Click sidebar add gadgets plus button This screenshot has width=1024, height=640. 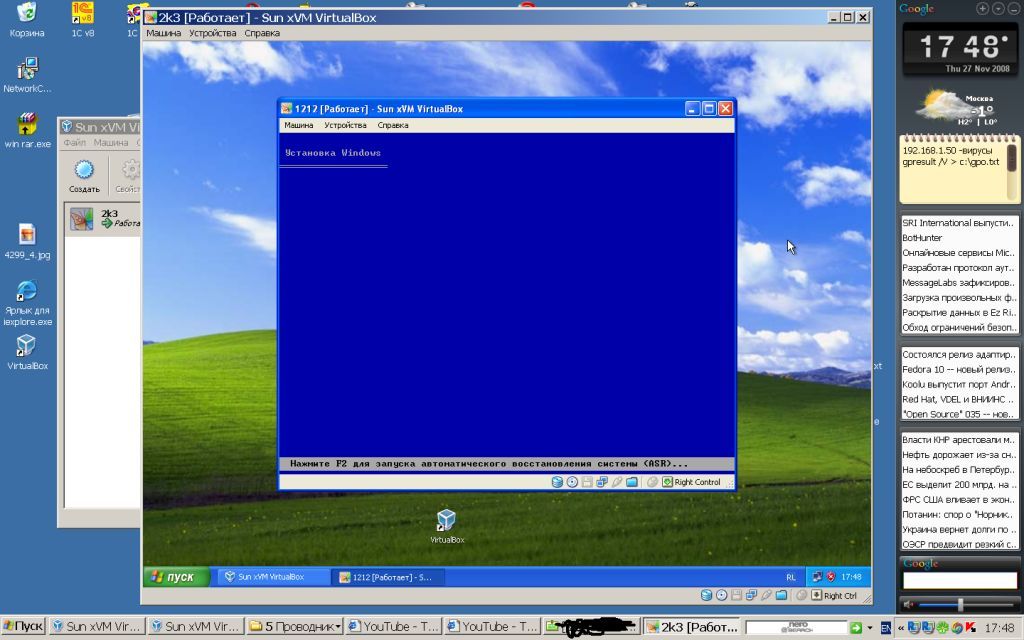tap(982, 8)
